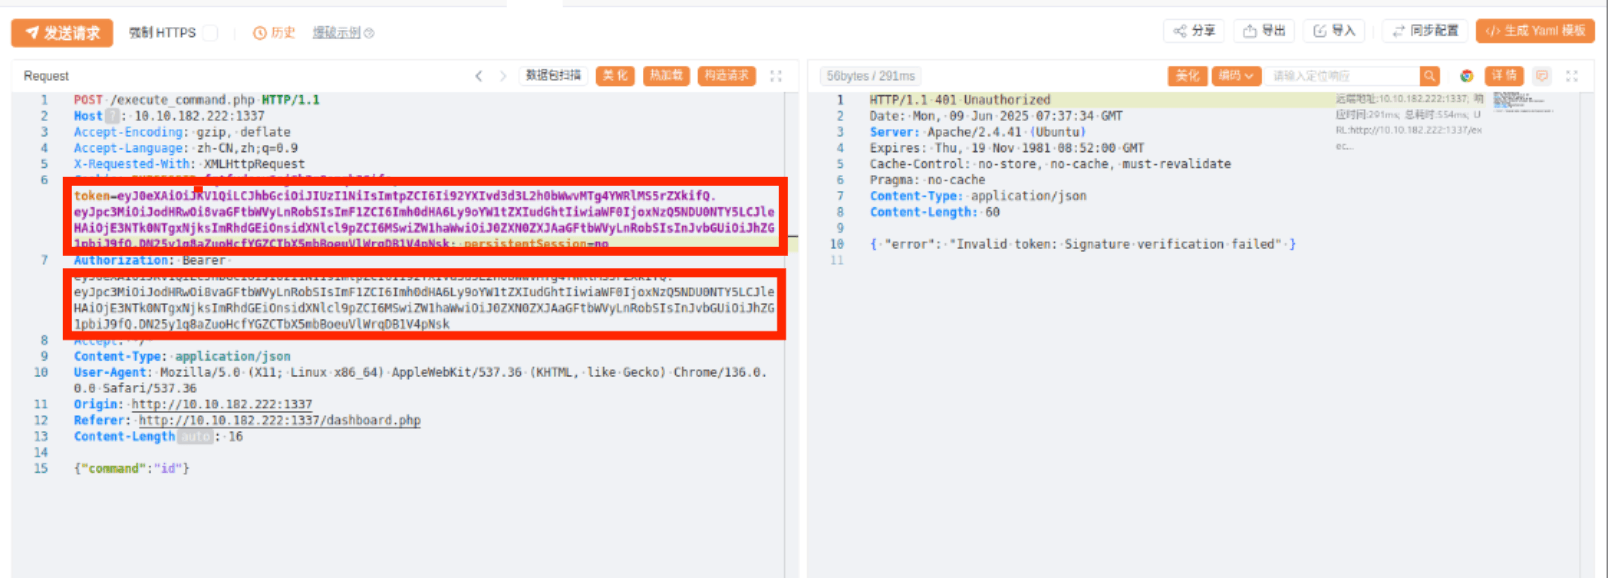
Task: Open the 爆破示例 example link
Action: tap(342, 33)
